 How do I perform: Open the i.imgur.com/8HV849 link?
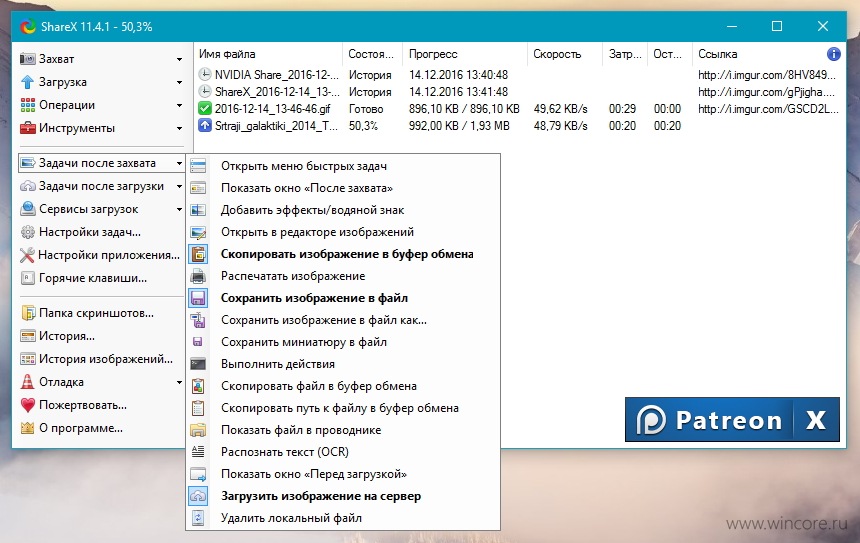767,75
